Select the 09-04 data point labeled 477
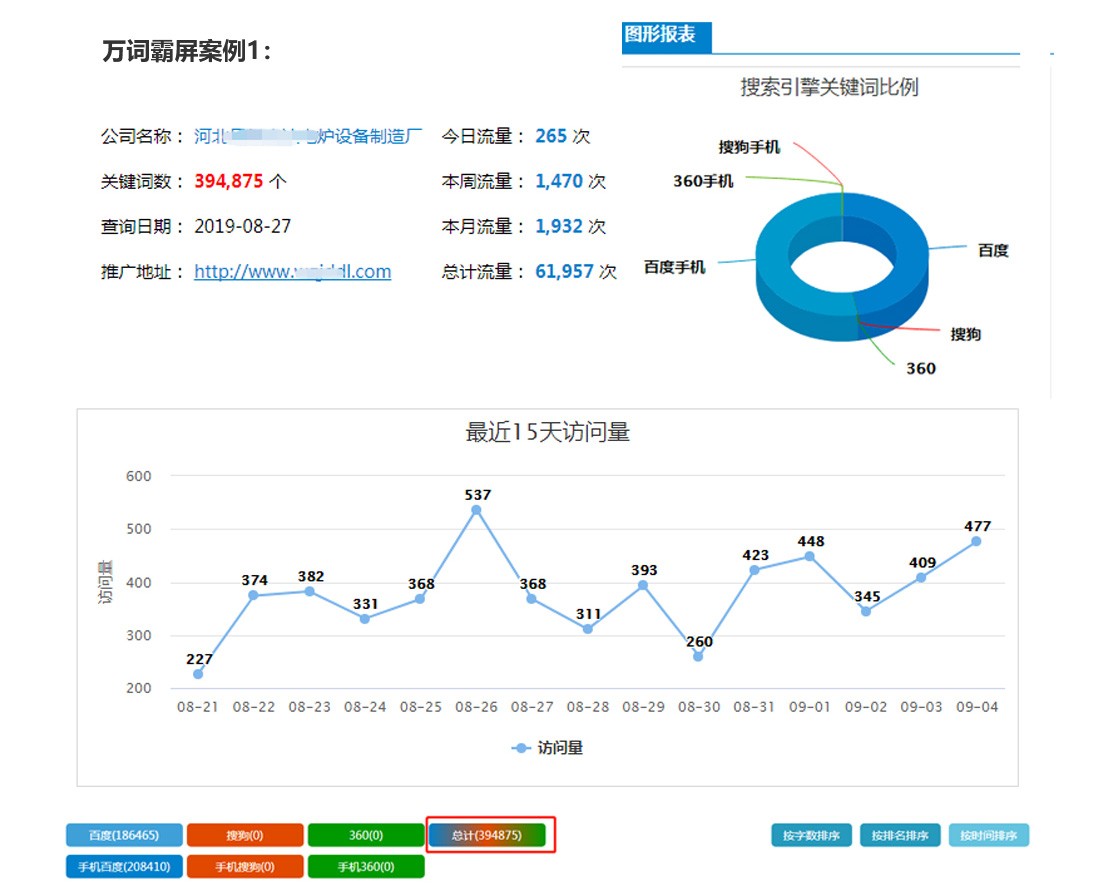 pyautogui.click(x=976, y=541)
